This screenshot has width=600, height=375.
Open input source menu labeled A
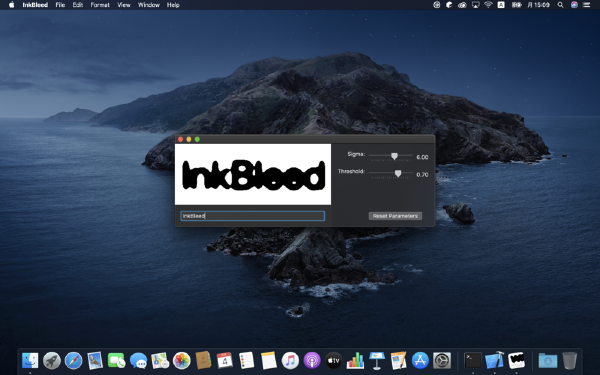(501, 5)
